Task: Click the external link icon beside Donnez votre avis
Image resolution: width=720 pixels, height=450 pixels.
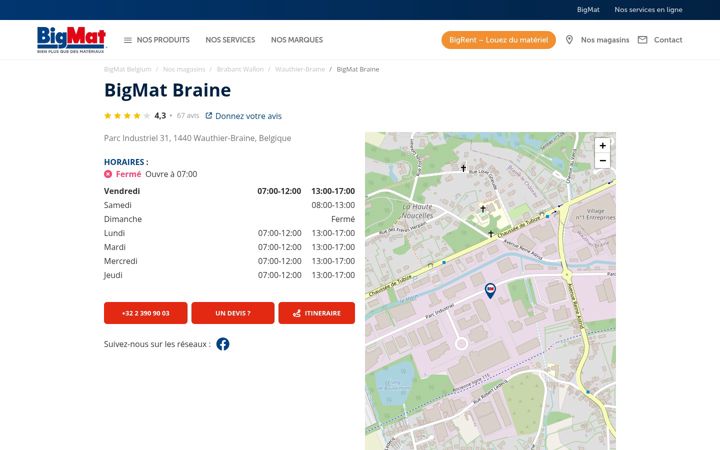Action: [208, 116]
